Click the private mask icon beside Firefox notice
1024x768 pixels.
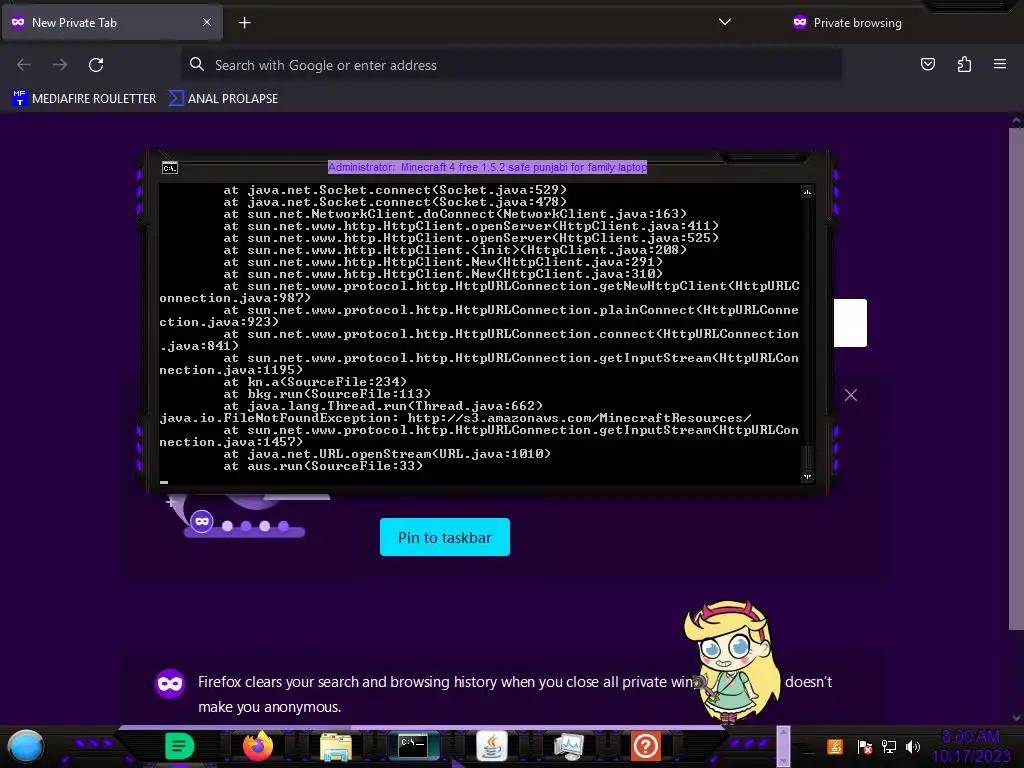pos(170,683)
